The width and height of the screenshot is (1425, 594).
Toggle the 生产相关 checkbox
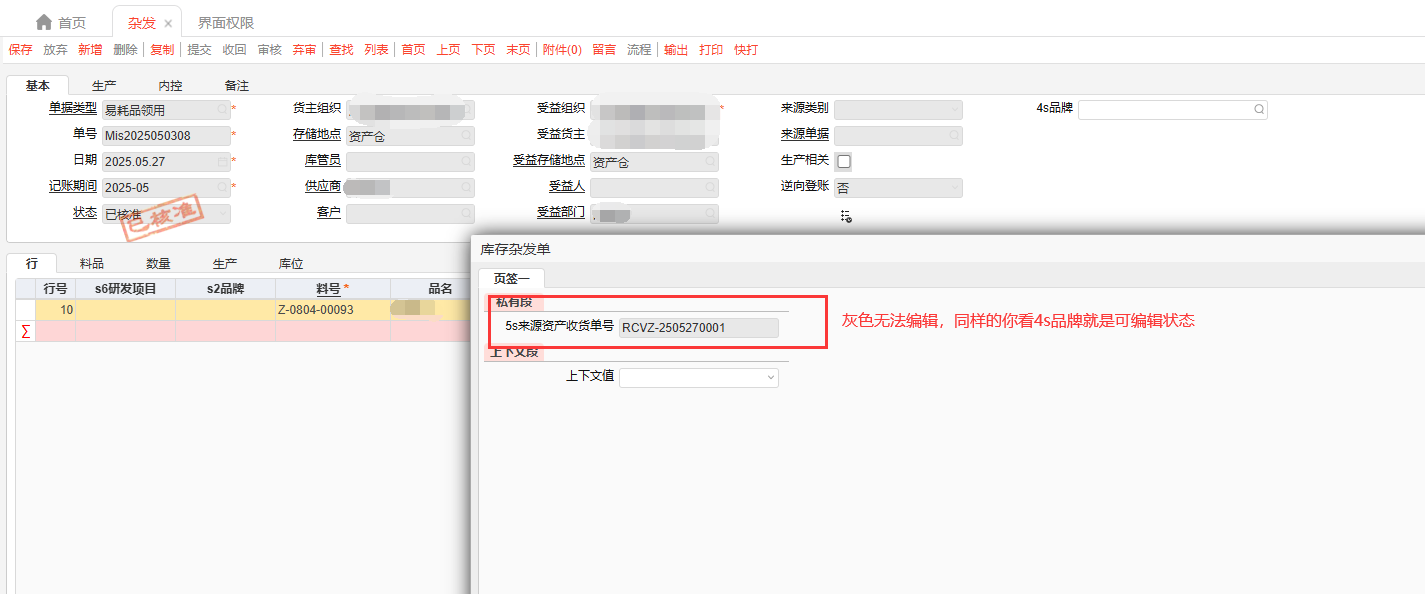pyautogui.click(x=844, y=161)
